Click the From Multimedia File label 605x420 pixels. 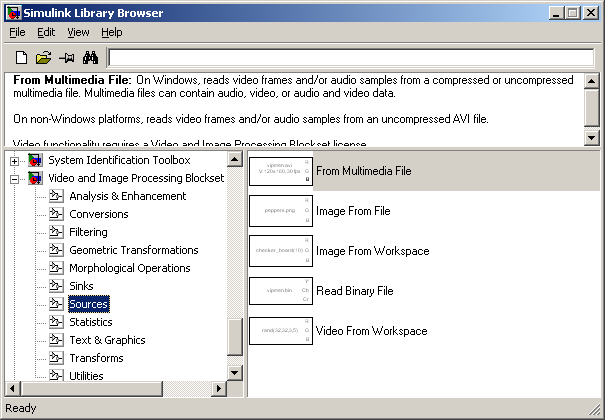(363, 171)
